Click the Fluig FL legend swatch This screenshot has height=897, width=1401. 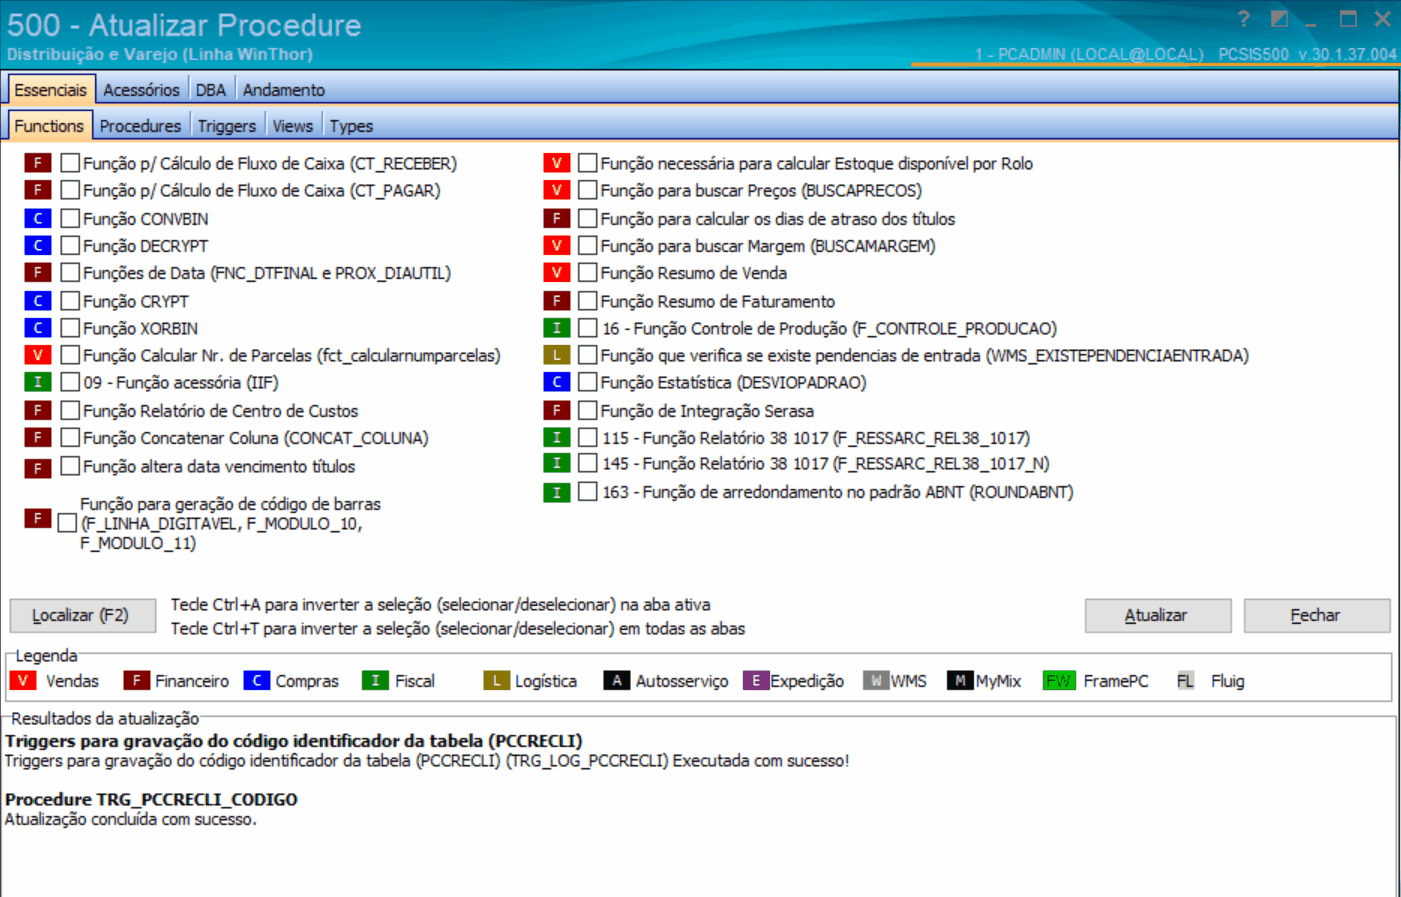pos(1185,681)
